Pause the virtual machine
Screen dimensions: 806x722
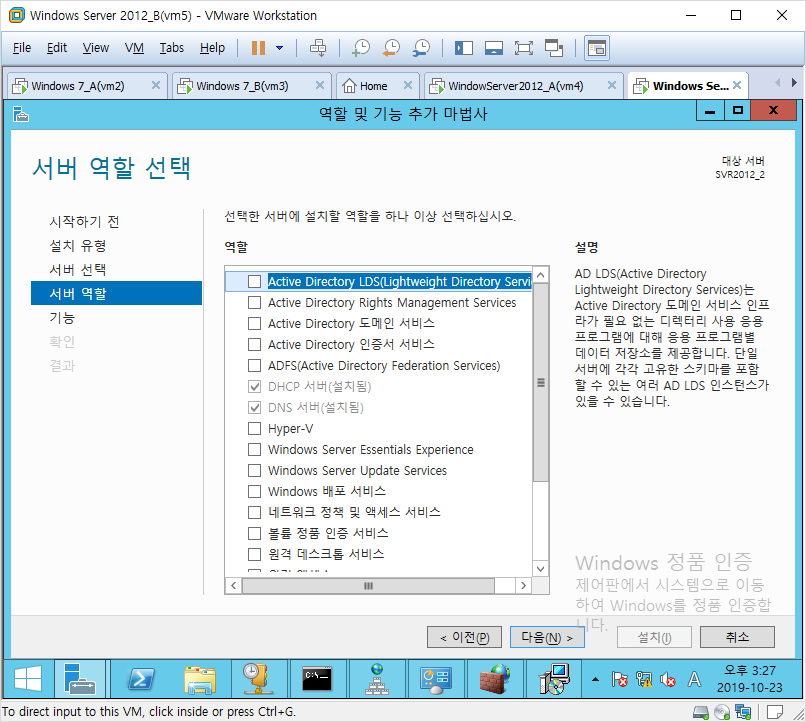coord(258,48)
